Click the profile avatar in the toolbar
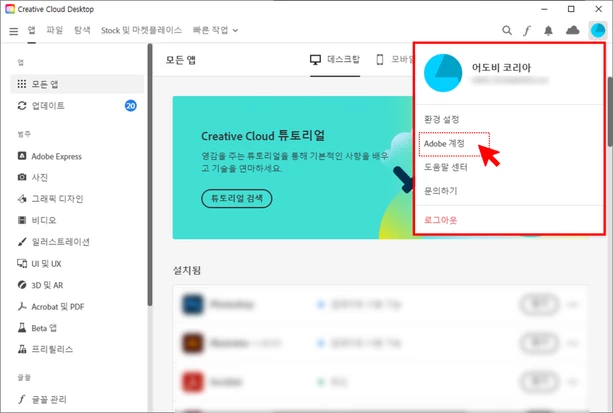Image resolution: width=613 pixels, height=413 pixels. 598,30
